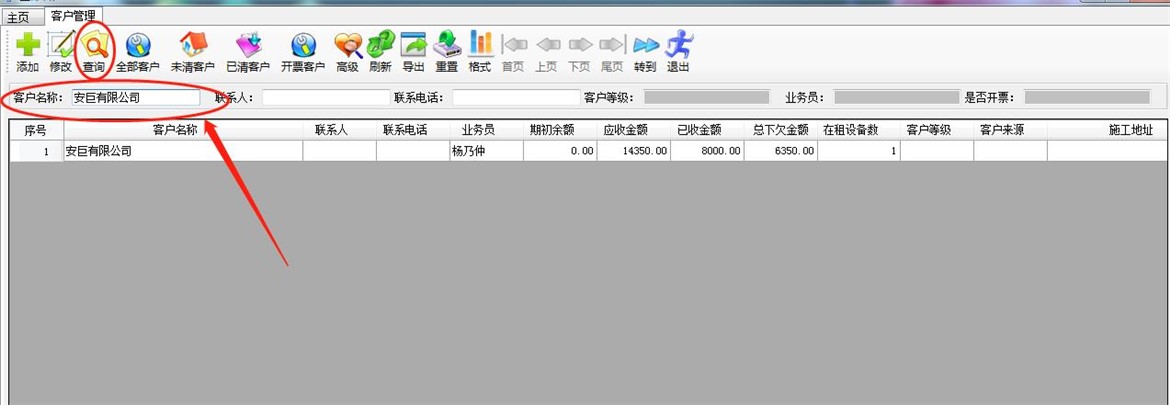This screenshot has height=405, width=1170.
Task: Filter by 已清客户 (settled customers) icon
Action: 248,45
